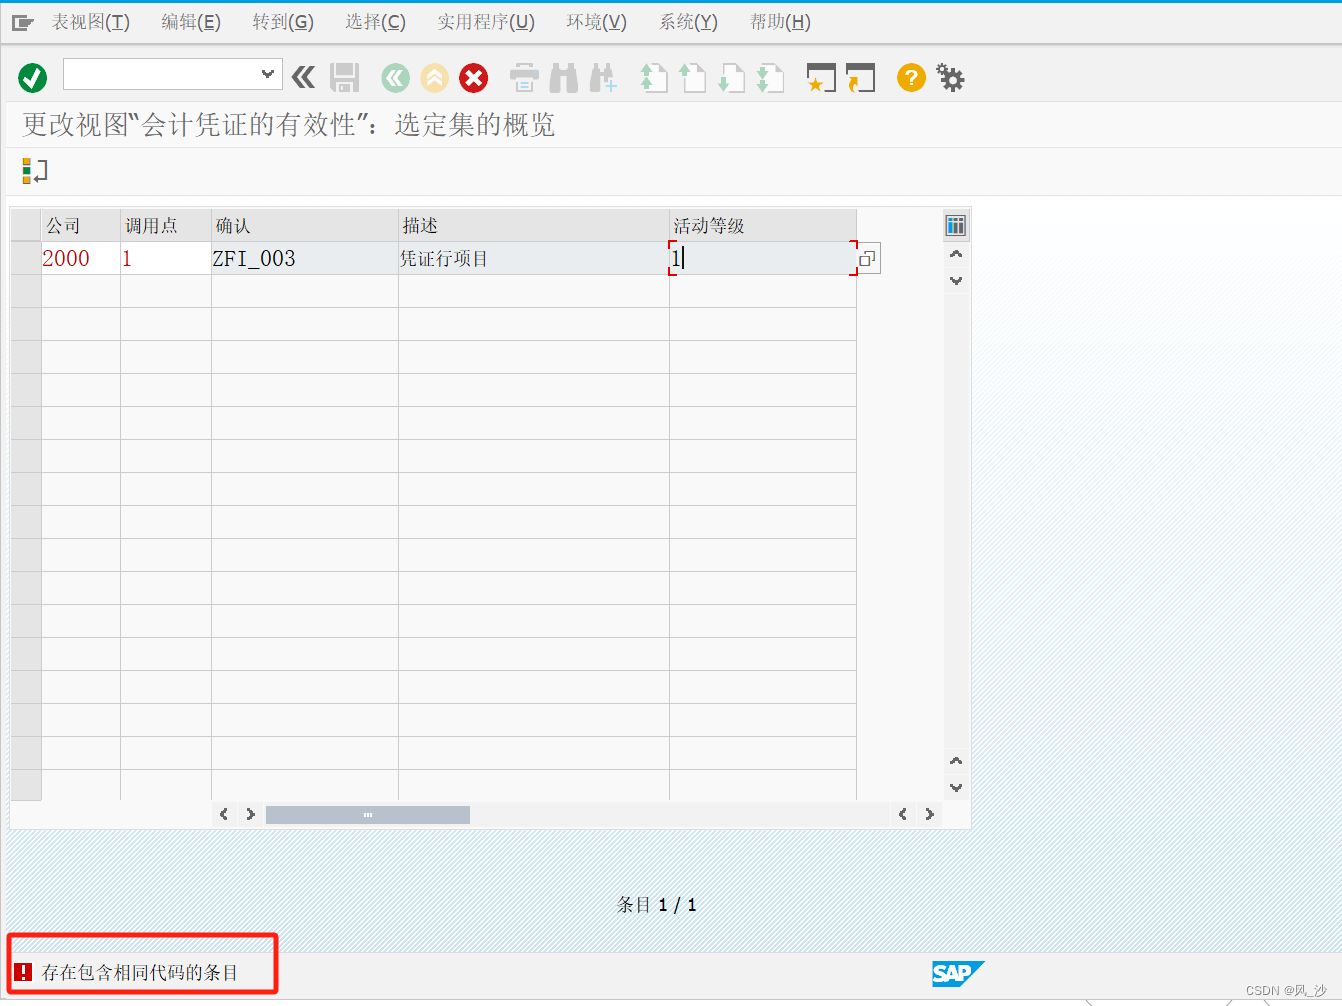Screen dimensions: 1342x1006
Task: Go to First Page icon
Action: pos(653,78)
